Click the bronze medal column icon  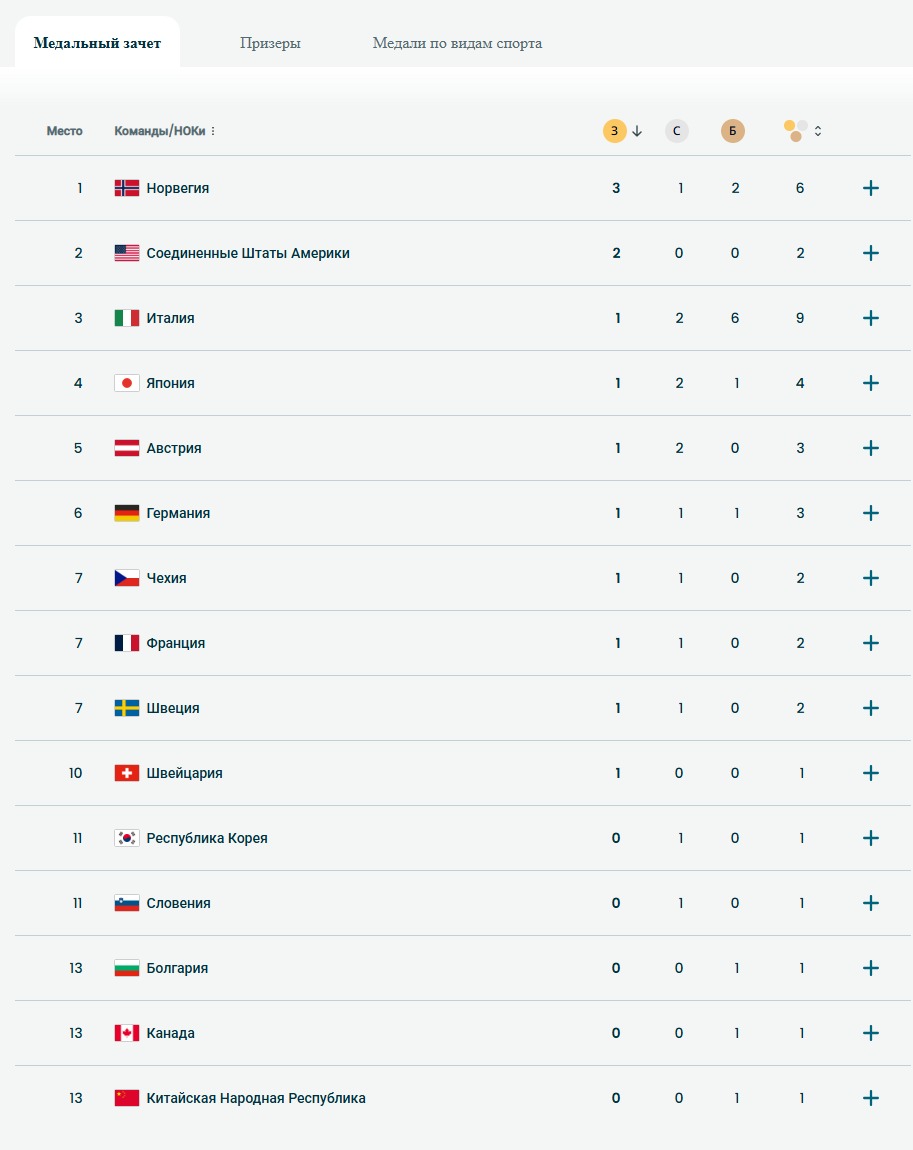coord(732,131)
